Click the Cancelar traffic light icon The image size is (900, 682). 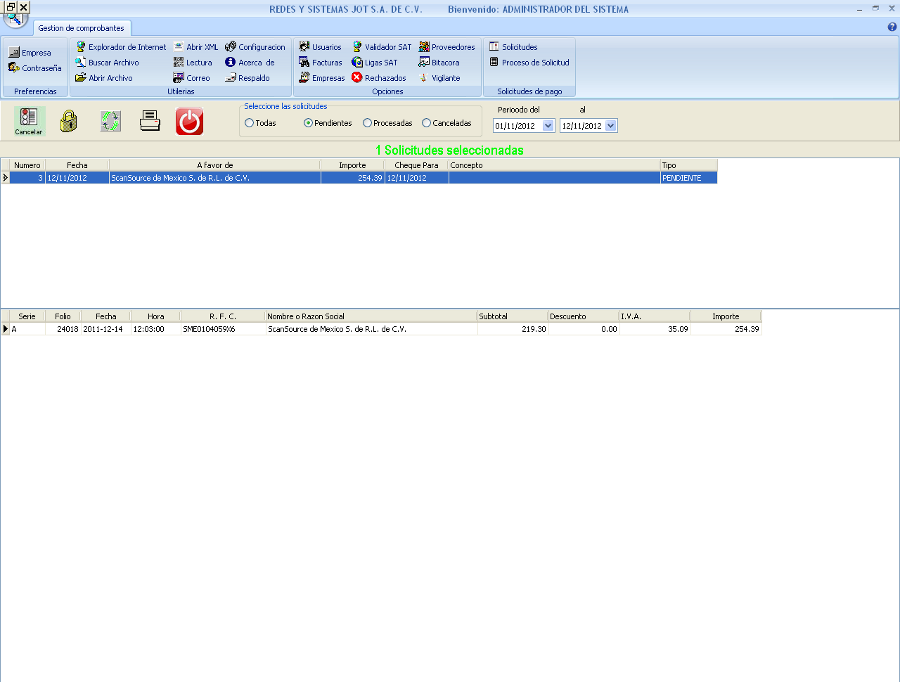pyautogui.click(x=28, y=119)
